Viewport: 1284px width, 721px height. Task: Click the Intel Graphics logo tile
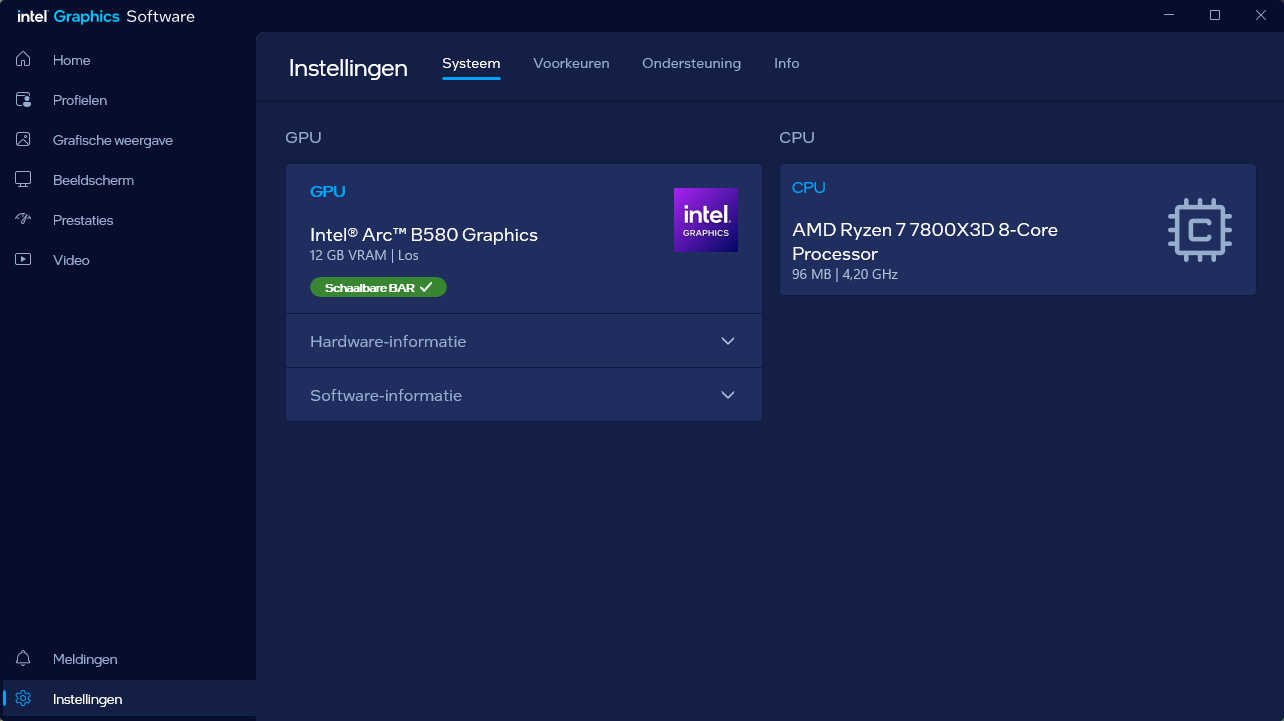pyautogui.click(x=705, y=220)
